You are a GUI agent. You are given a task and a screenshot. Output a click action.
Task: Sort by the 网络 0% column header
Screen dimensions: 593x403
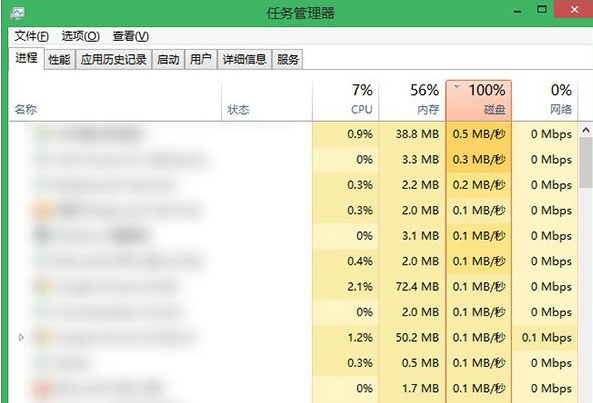(545, 100)
